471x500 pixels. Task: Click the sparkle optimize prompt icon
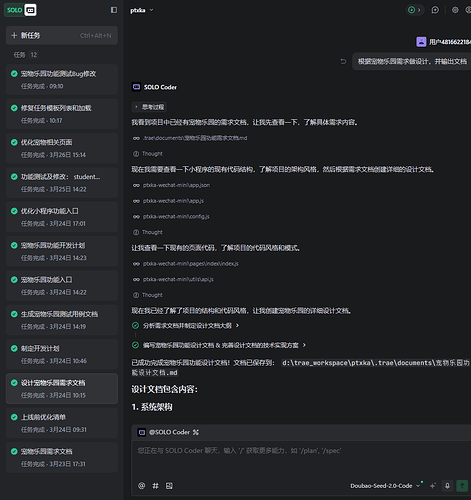pos(433,486)
